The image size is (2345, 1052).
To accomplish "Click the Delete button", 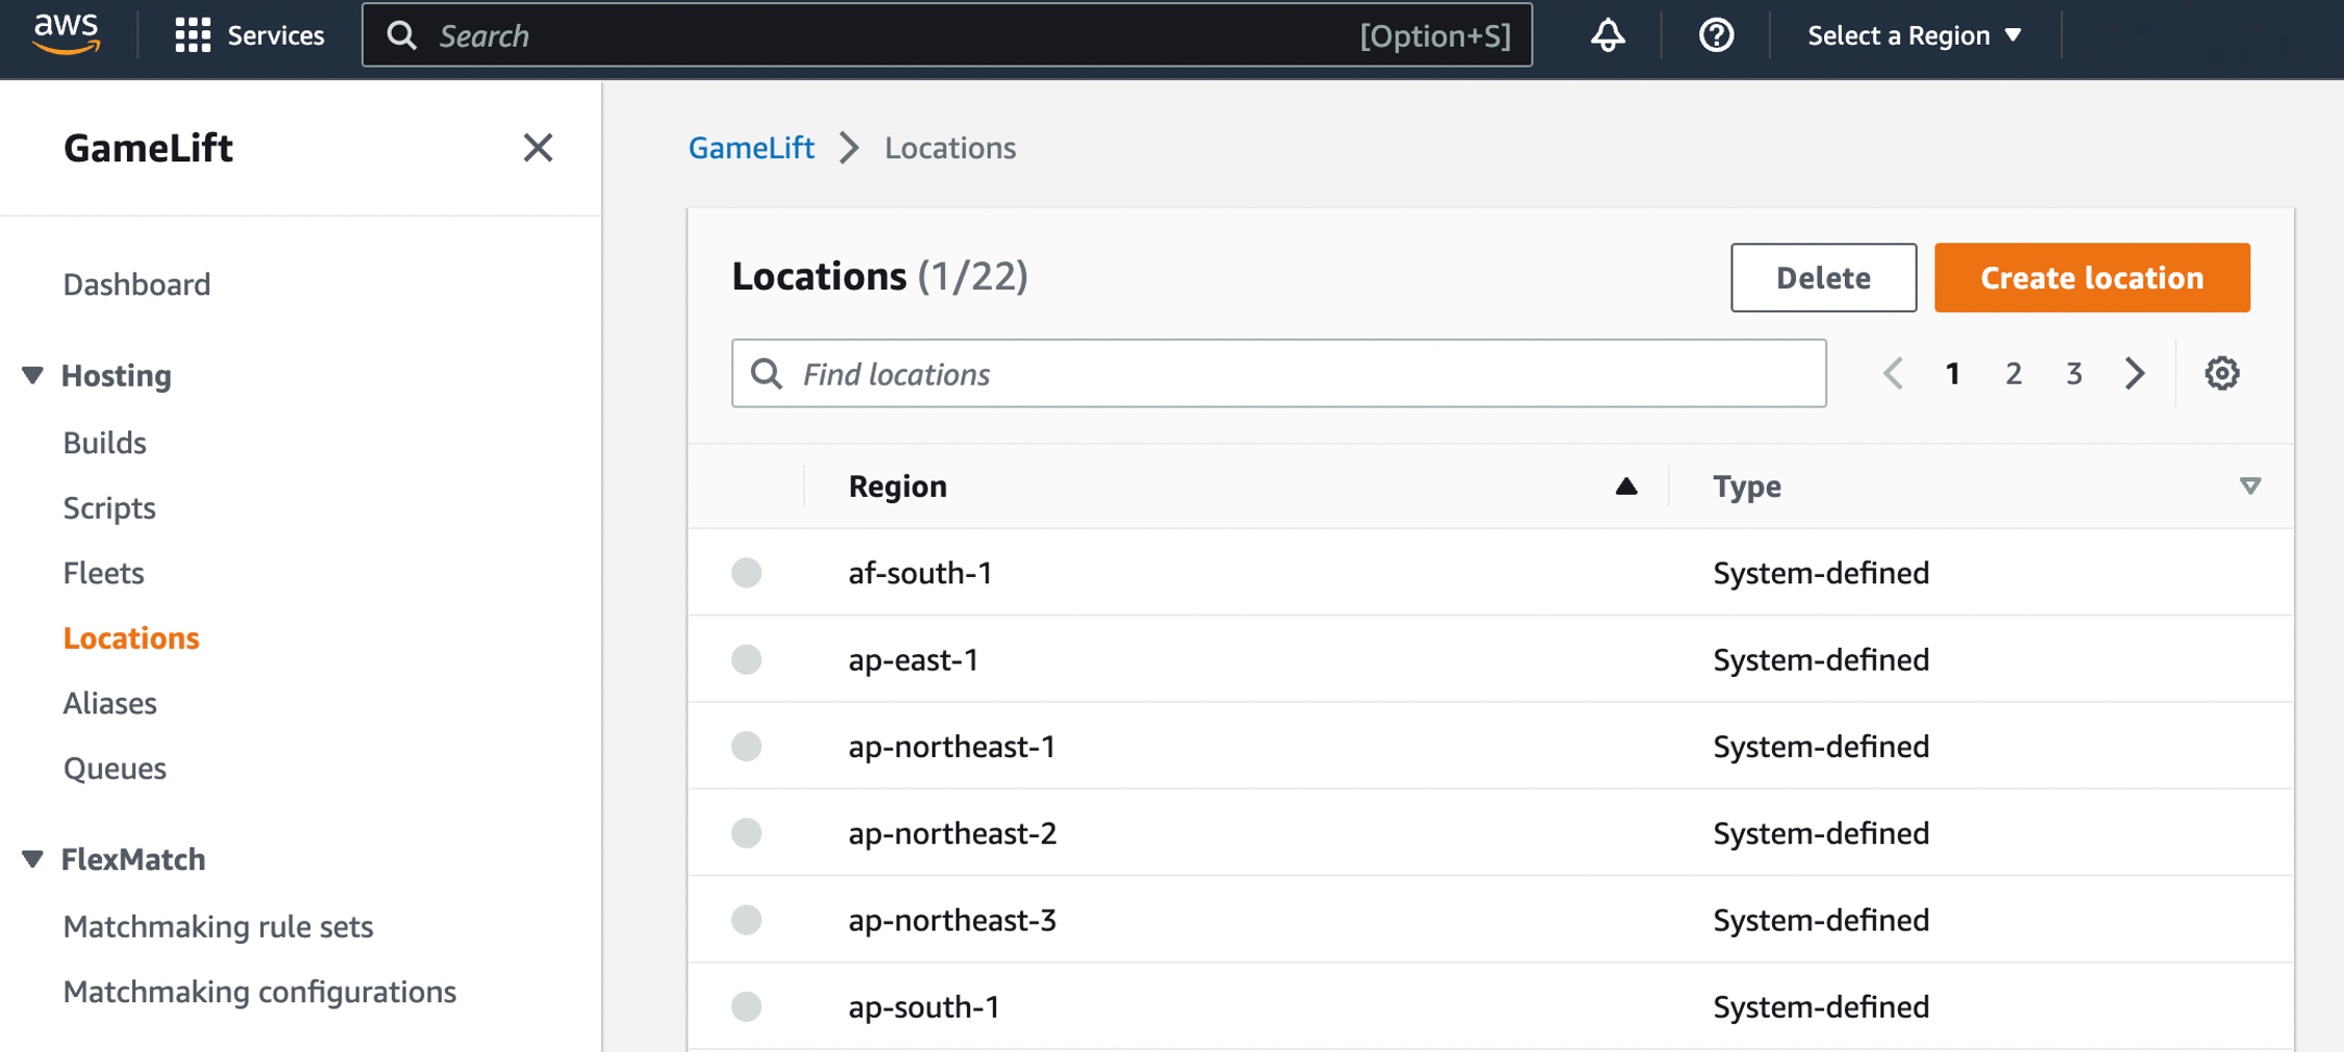I will click(x=1823, y=277).
